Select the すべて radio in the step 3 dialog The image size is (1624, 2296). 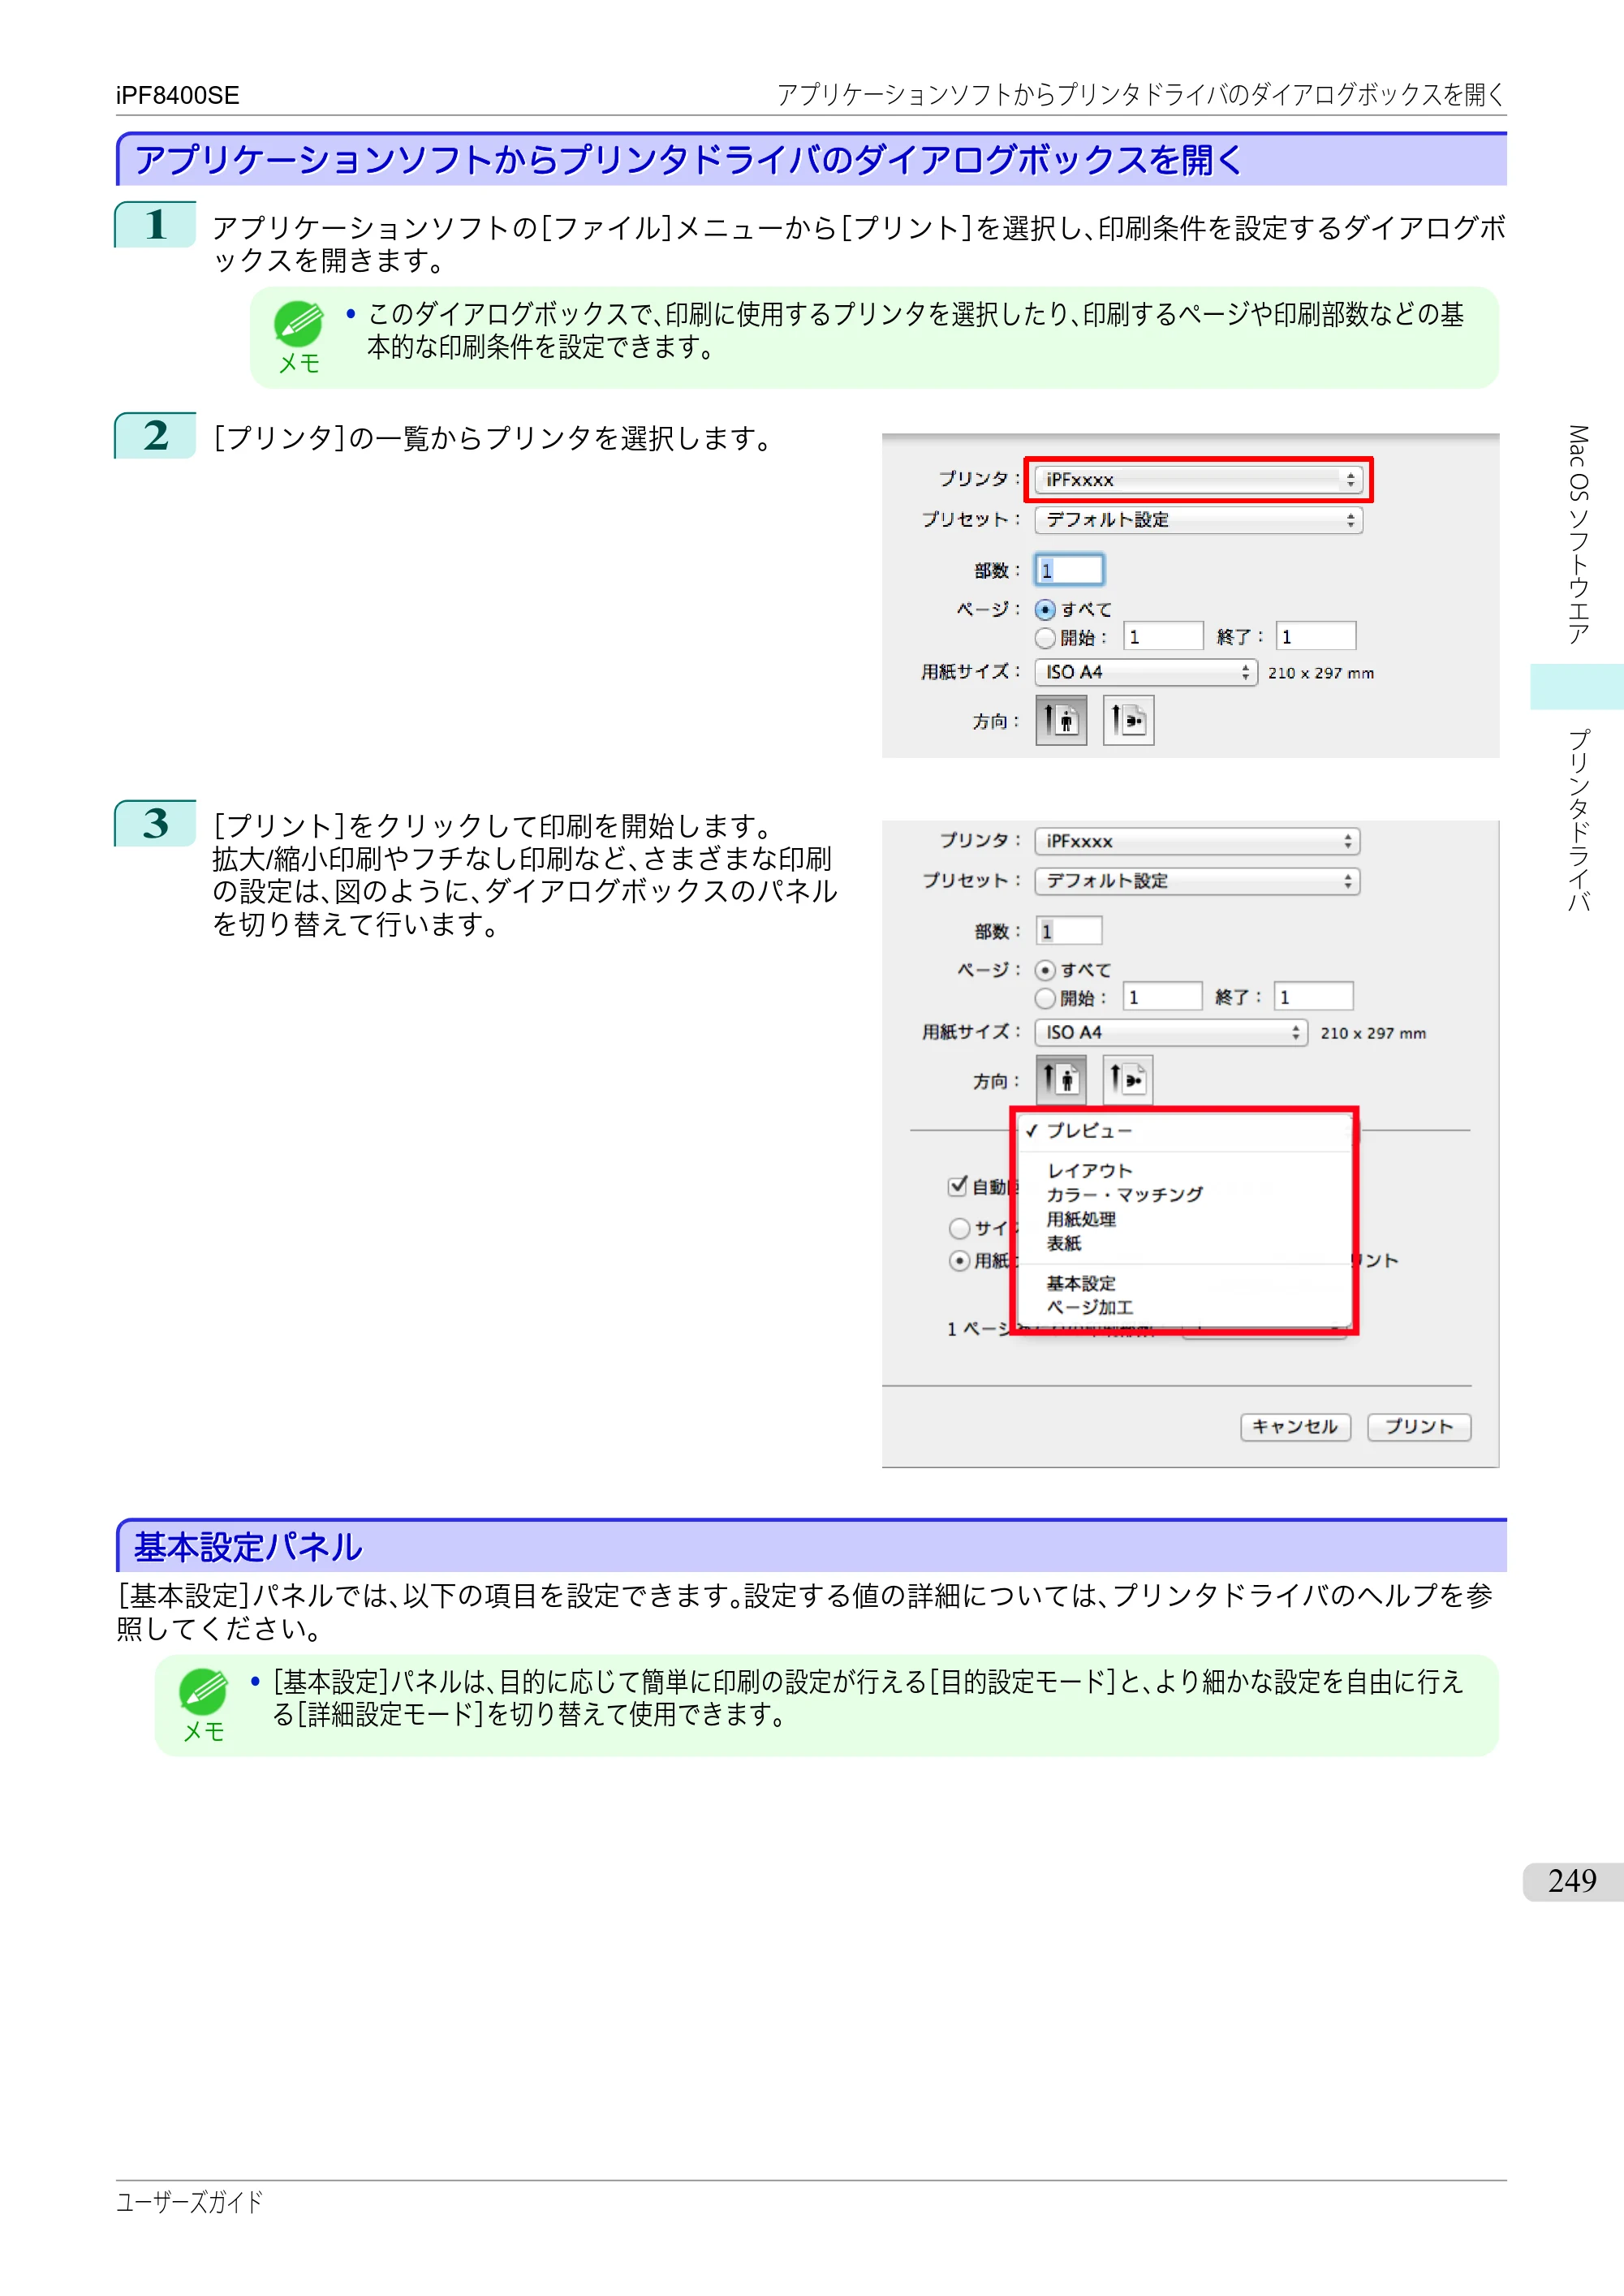pos(1046,970)
